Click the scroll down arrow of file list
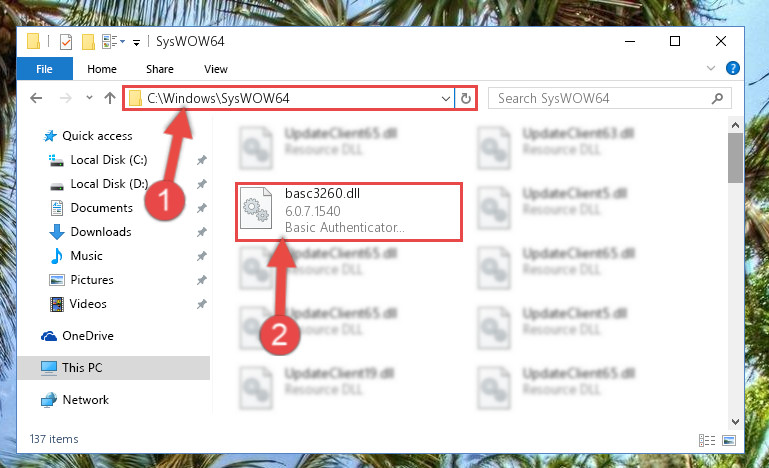Viewport: 769px width, 468px height. pos(735,421)
